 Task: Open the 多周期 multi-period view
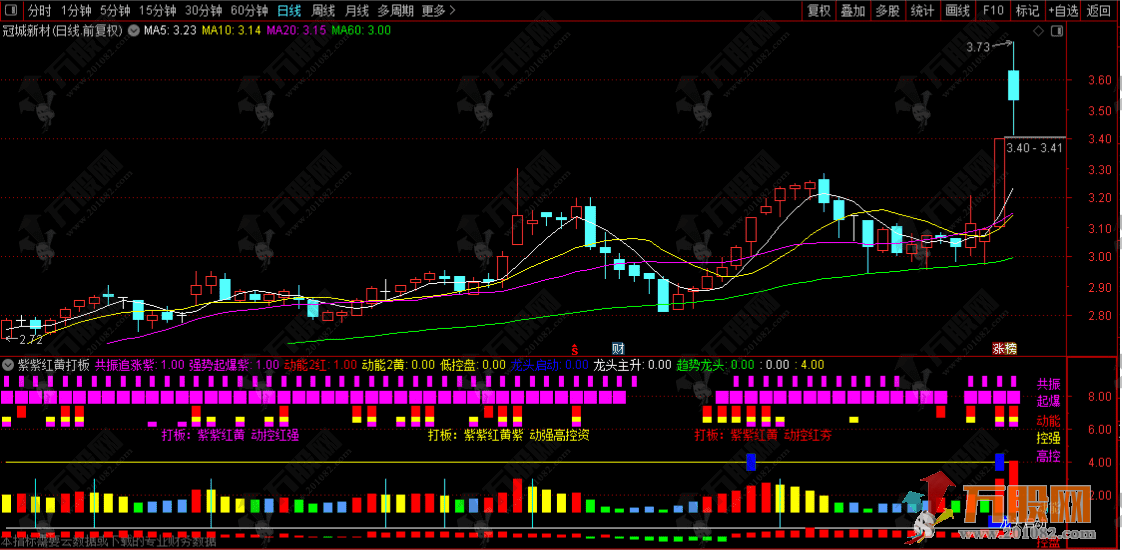click(394, 10)
